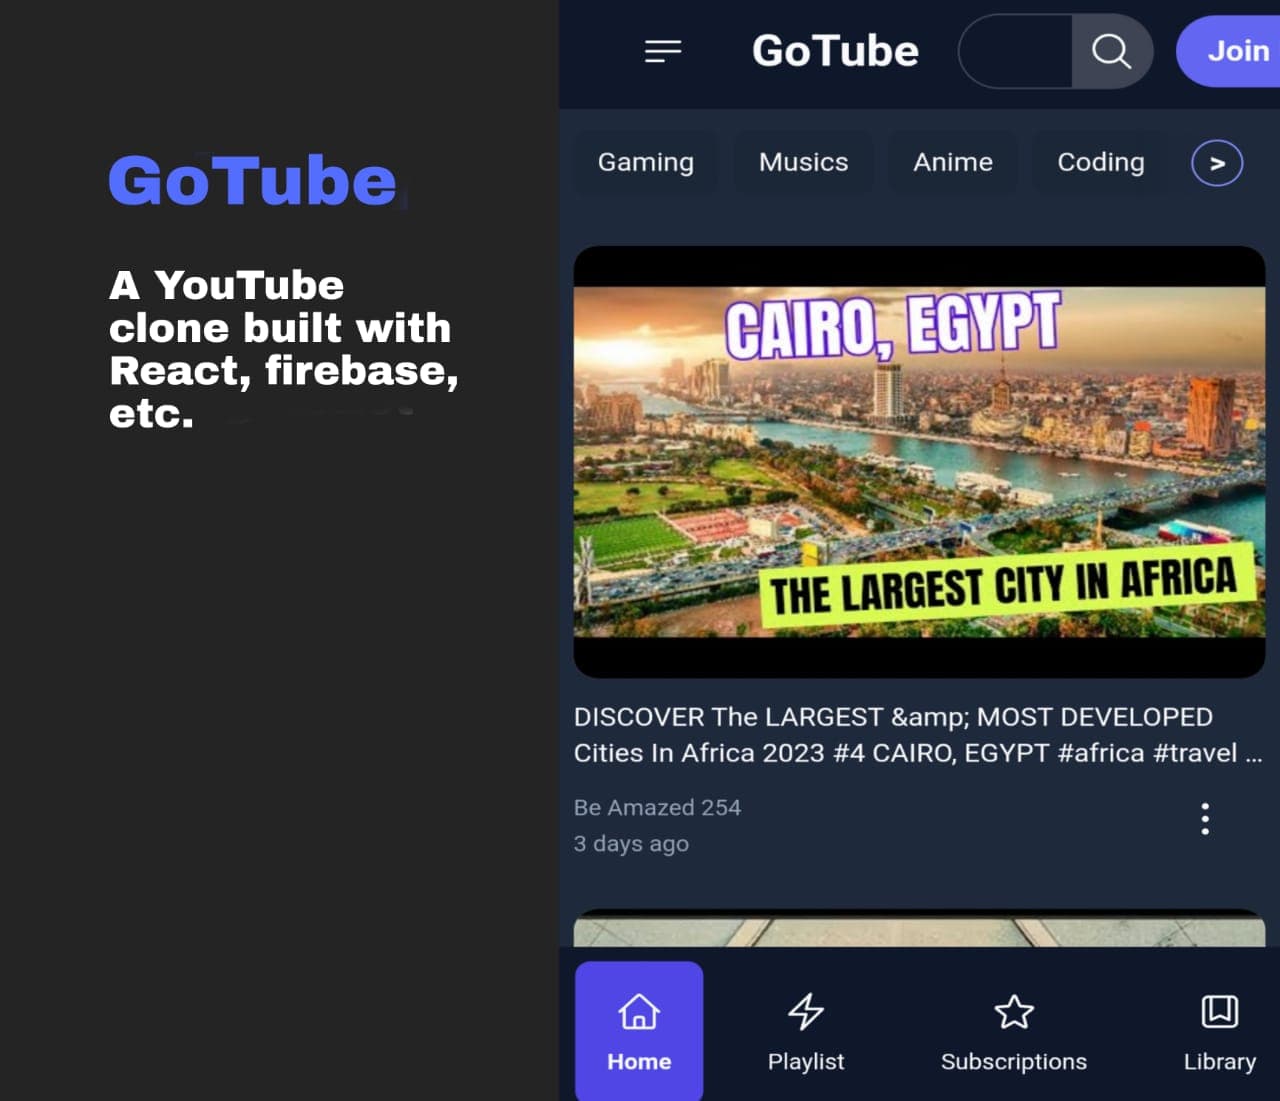Select the Gaming category chip
1280x1101 pixels.
(x=646, y=162)
